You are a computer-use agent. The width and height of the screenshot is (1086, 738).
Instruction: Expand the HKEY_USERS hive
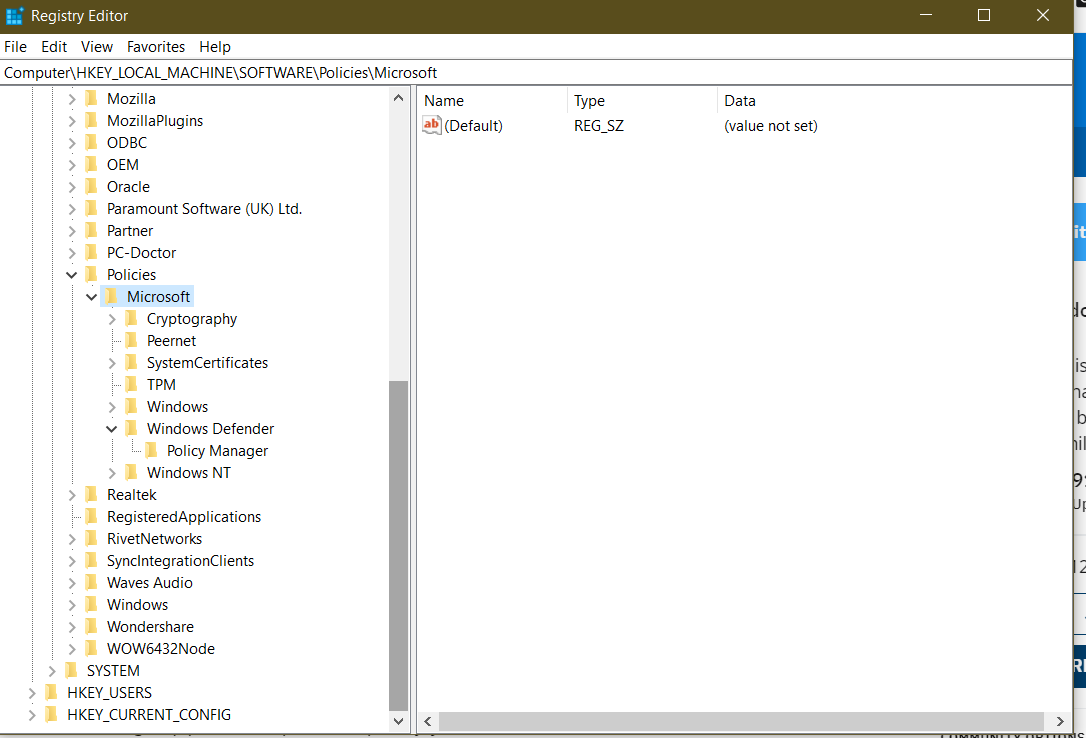pyautogui.click(x=31, y=693)
